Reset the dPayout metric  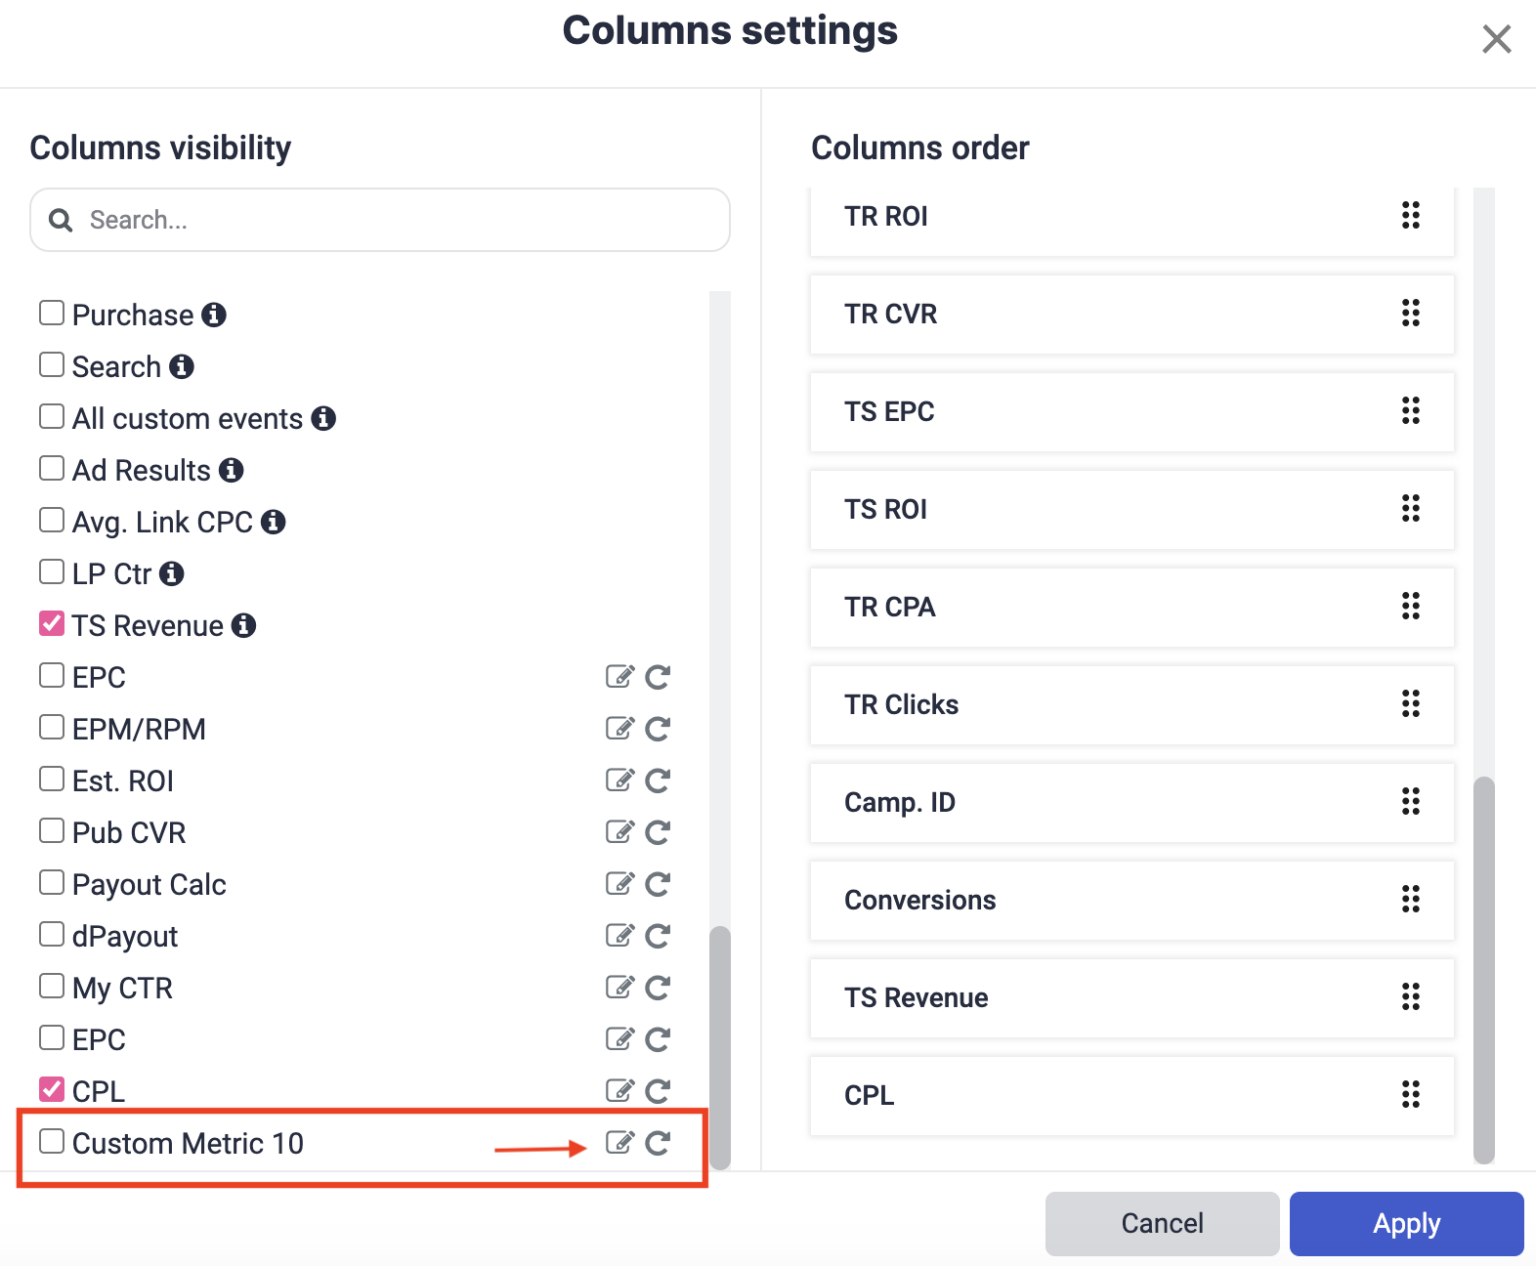tap(658, 936)
